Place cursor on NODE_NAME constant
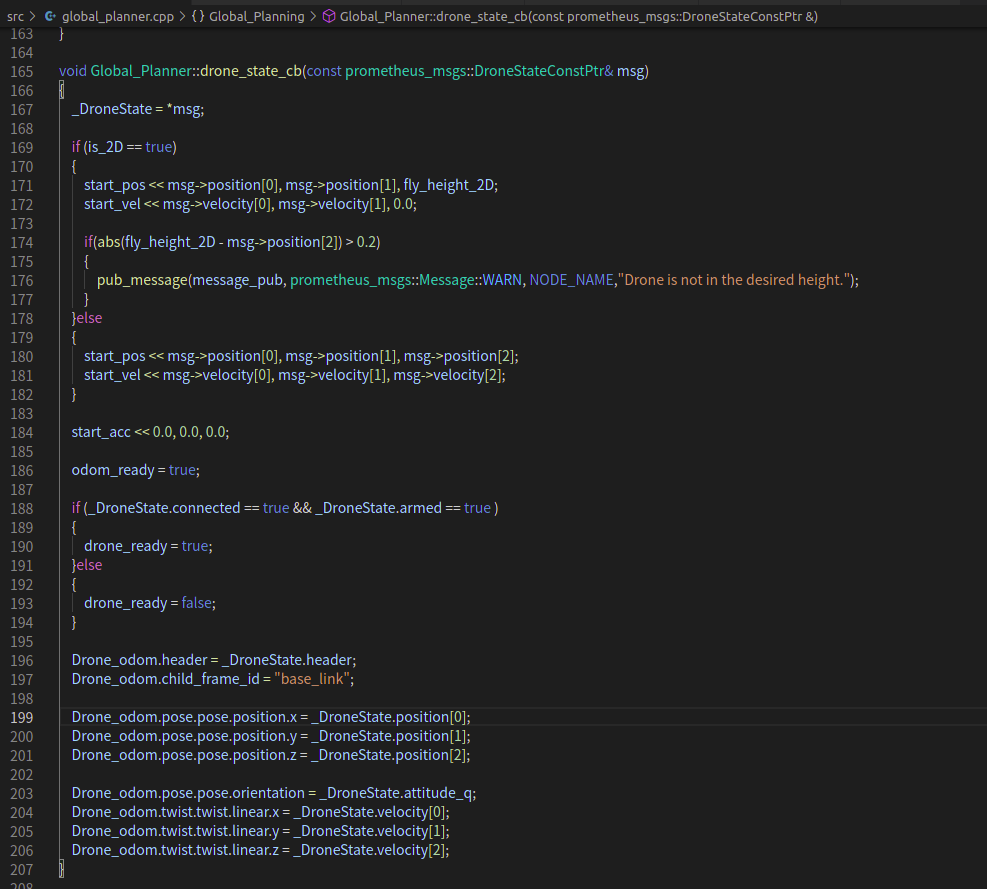Image resolution: width=987 pixels, height=889 pixels. point(572,280)
